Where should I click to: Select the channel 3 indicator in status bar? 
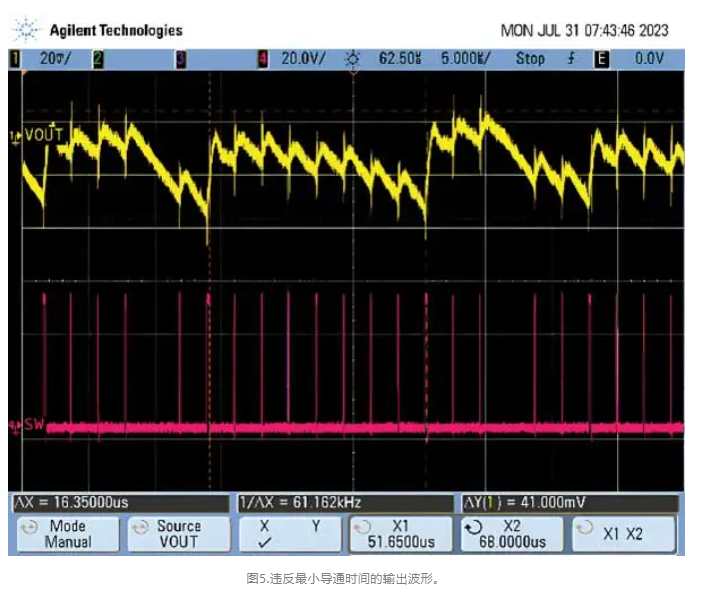(x=181, y=59)
